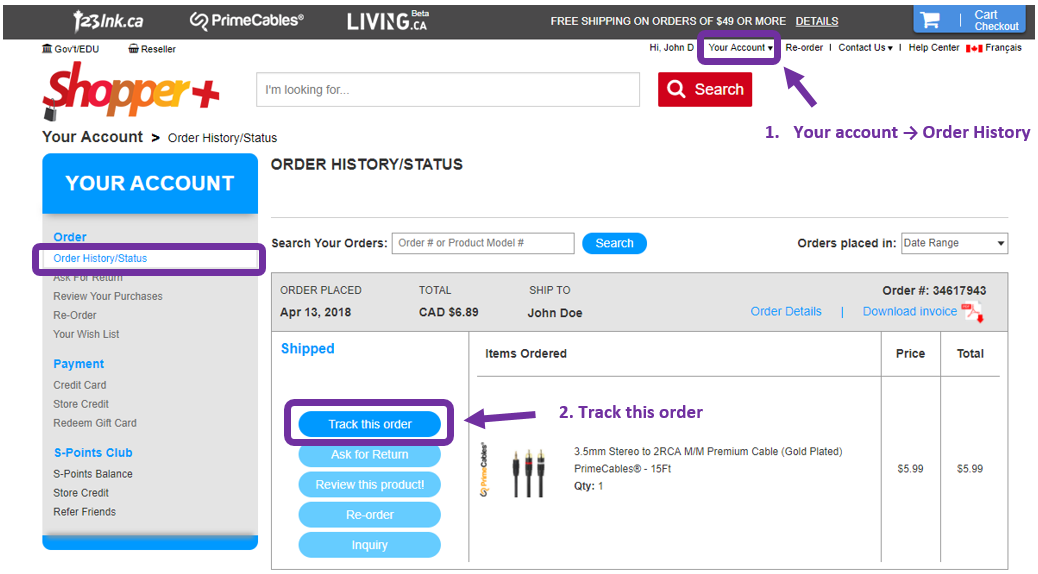Click the blue order Search button
Image resolution: width=1038 pixels, height=574 pixels.
[x=614, y=243]
